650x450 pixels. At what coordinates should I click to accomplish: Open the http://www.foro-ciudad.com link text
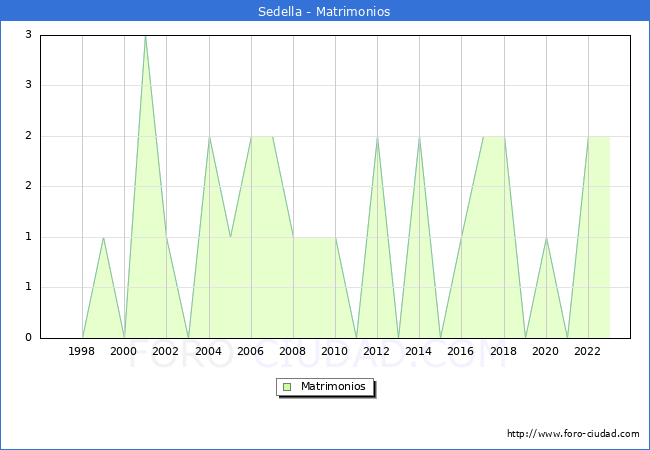(x=573, y=434)
